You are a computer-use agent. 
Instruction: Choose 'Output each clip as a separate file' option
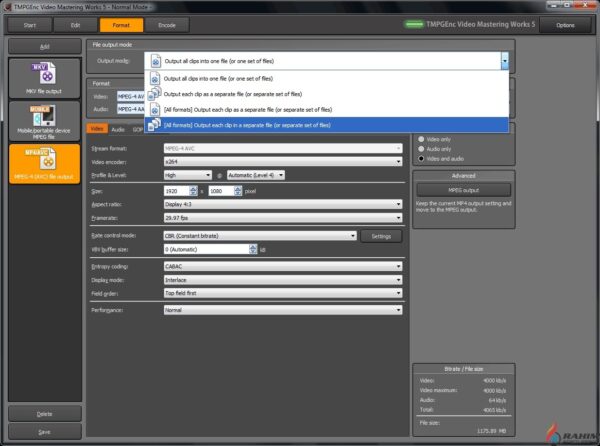coord(326,94)
